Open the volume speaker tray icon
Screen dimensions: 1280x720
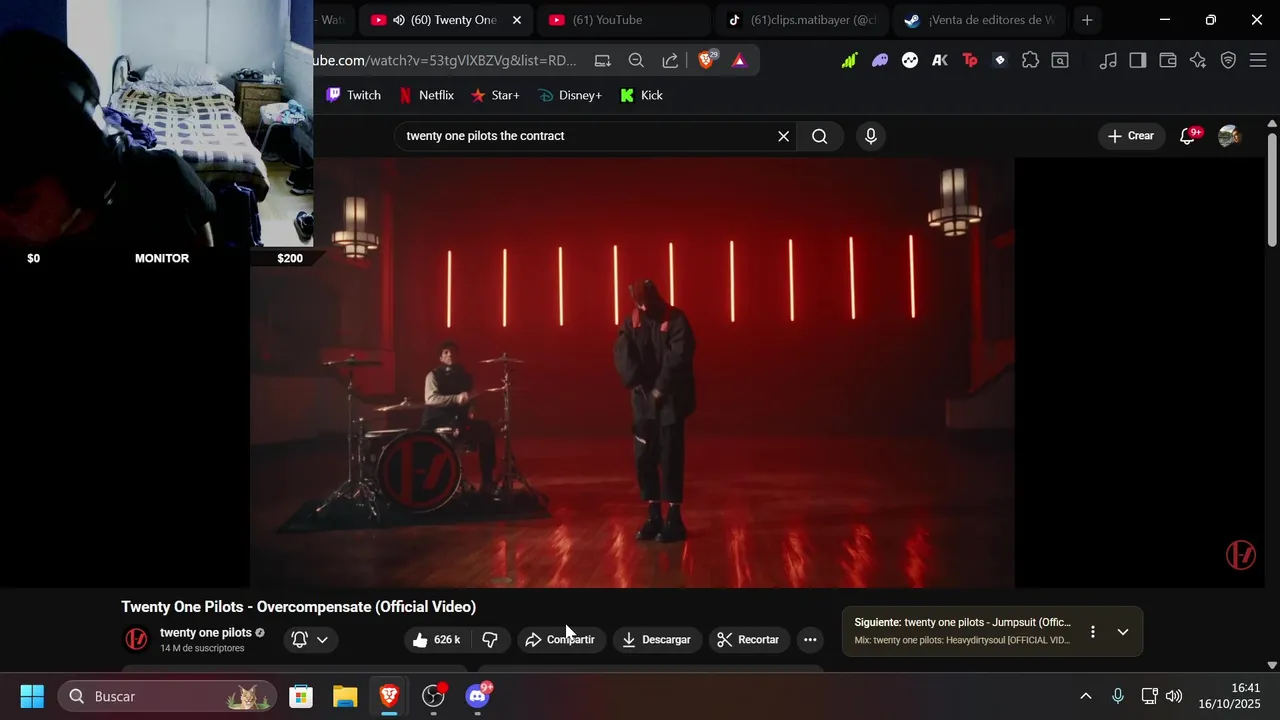point(1174,696)
